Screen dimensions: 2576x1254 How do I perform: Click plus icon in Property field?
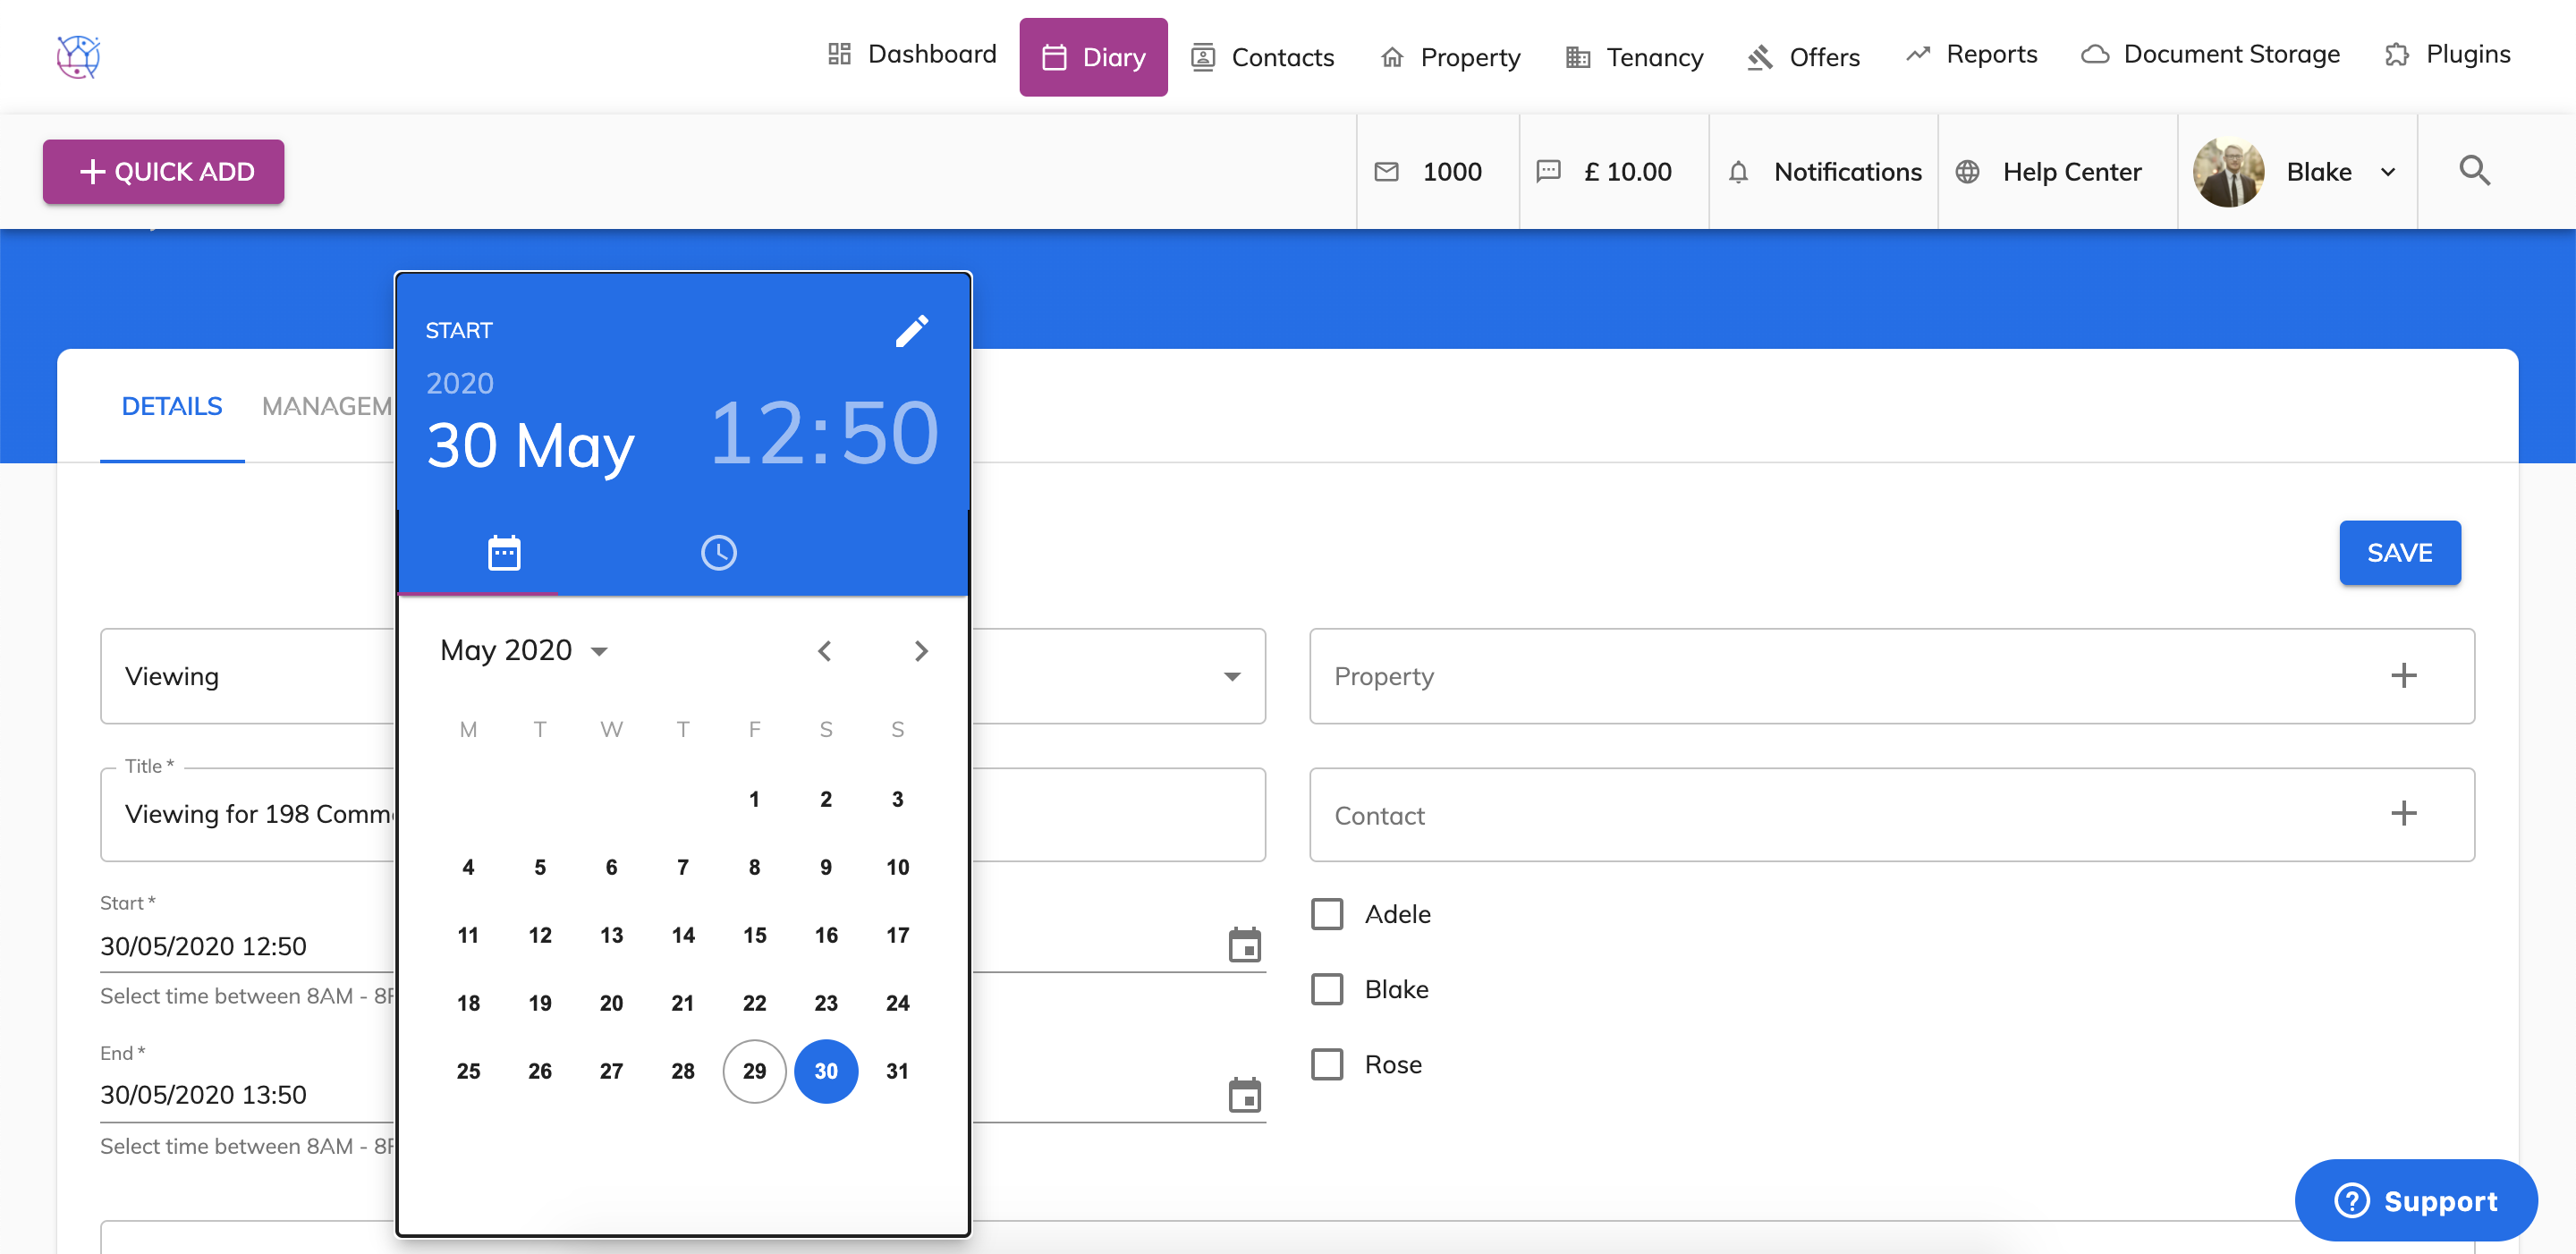point(2403,676)
